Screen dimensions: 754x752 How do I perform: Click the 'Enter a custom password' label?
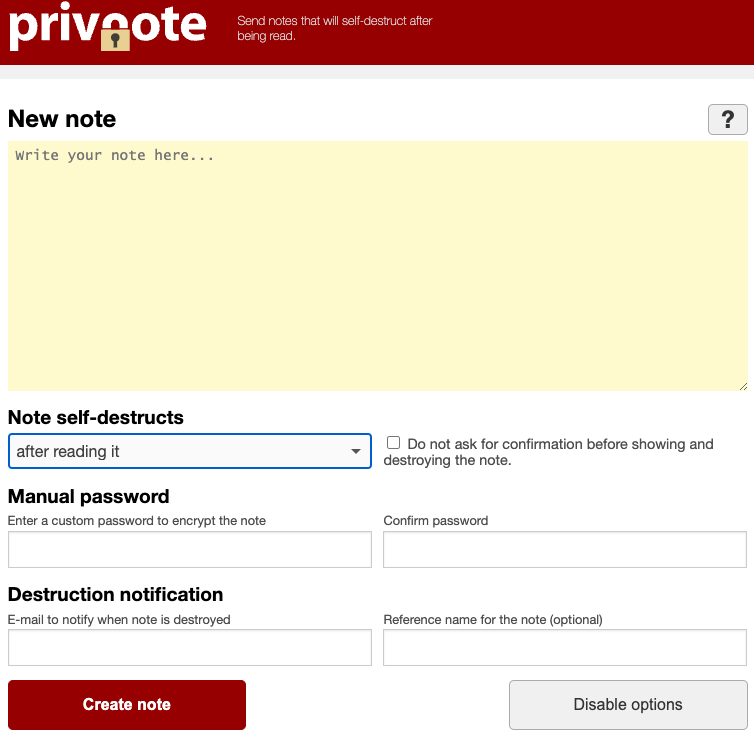pyautogui.click(x=137, y=520)
